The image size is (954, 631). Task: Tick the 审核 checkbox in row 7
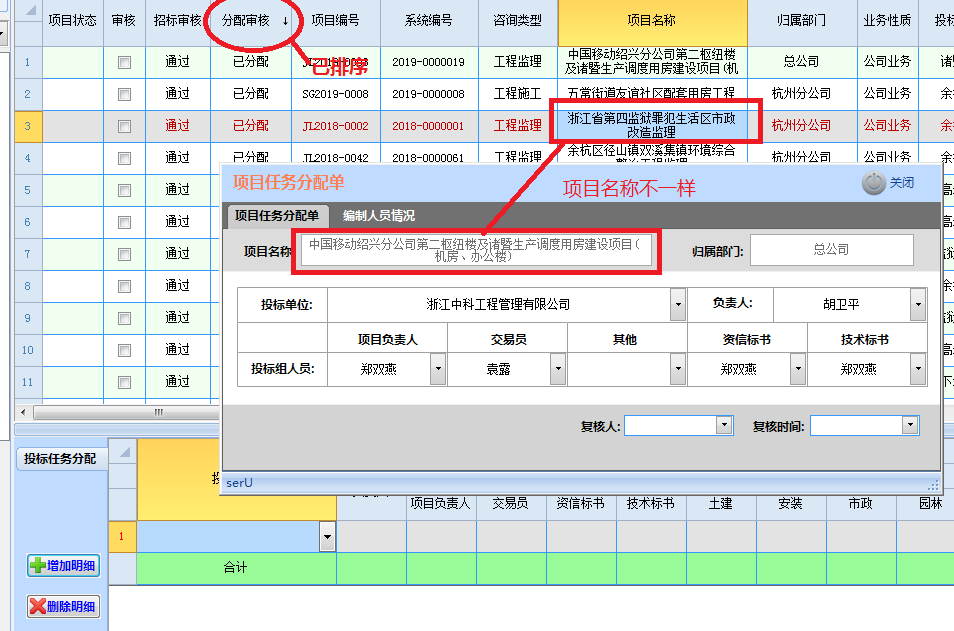(125, 254)
